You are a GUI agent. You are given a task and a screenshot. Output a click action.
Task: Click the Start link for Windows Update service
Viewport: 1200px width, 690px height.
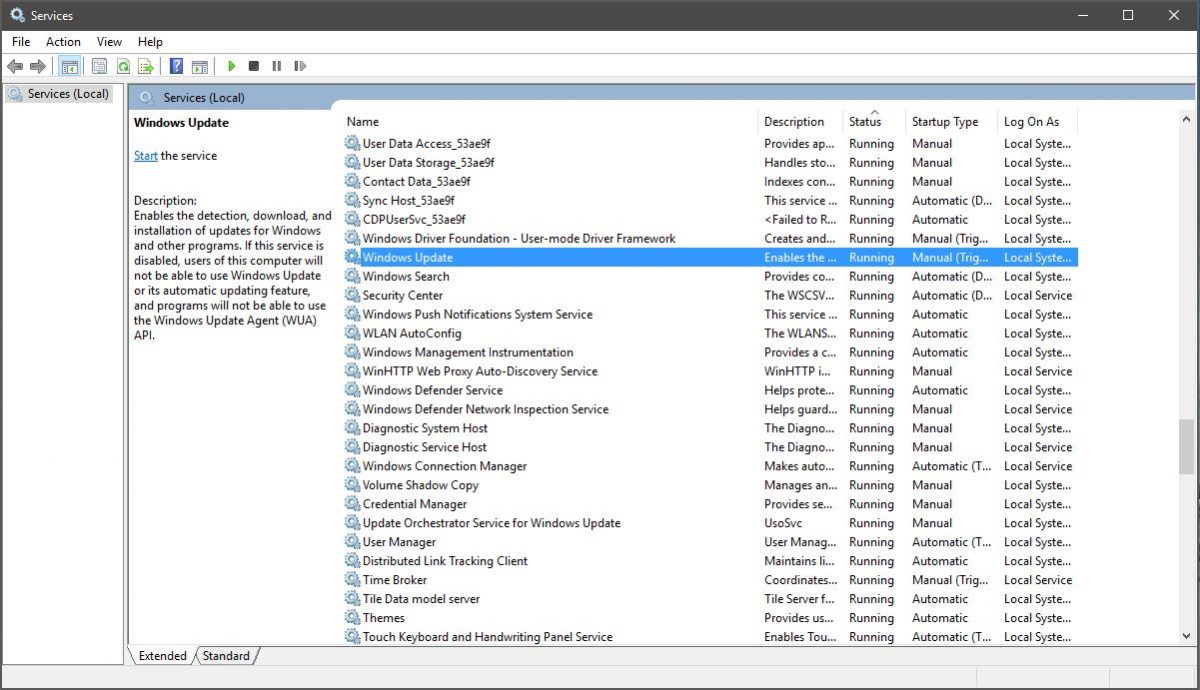[x=144, y=155]
